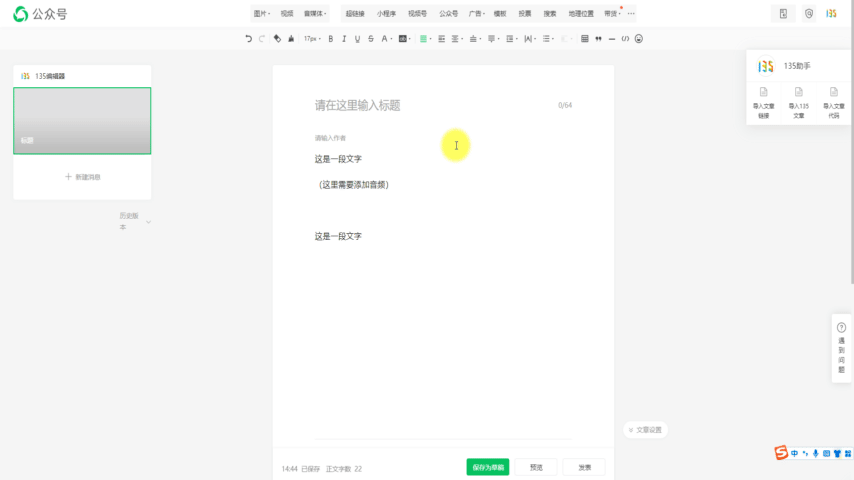The image size is (854, 480).
Task: Toggle strikethrough formatting
Action: pos(371,39)
